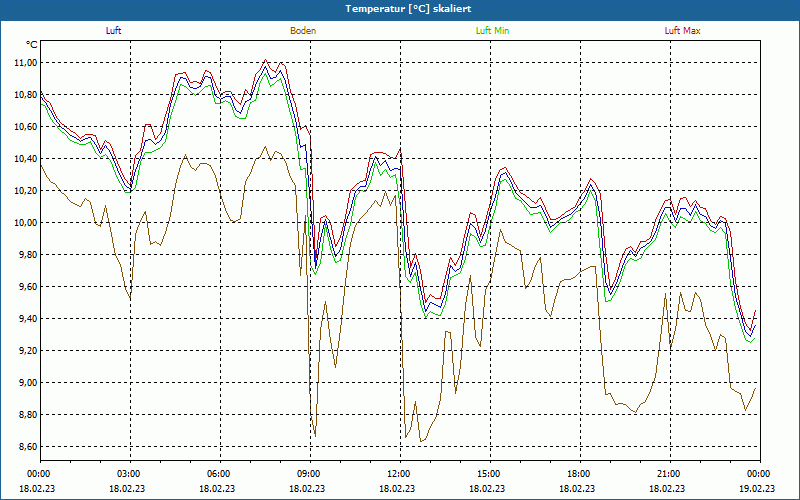The width and height of the screenshot is (800, 500).
Task: Click the 10,40 value on temperature axis
Action: (x=24, y=158)
